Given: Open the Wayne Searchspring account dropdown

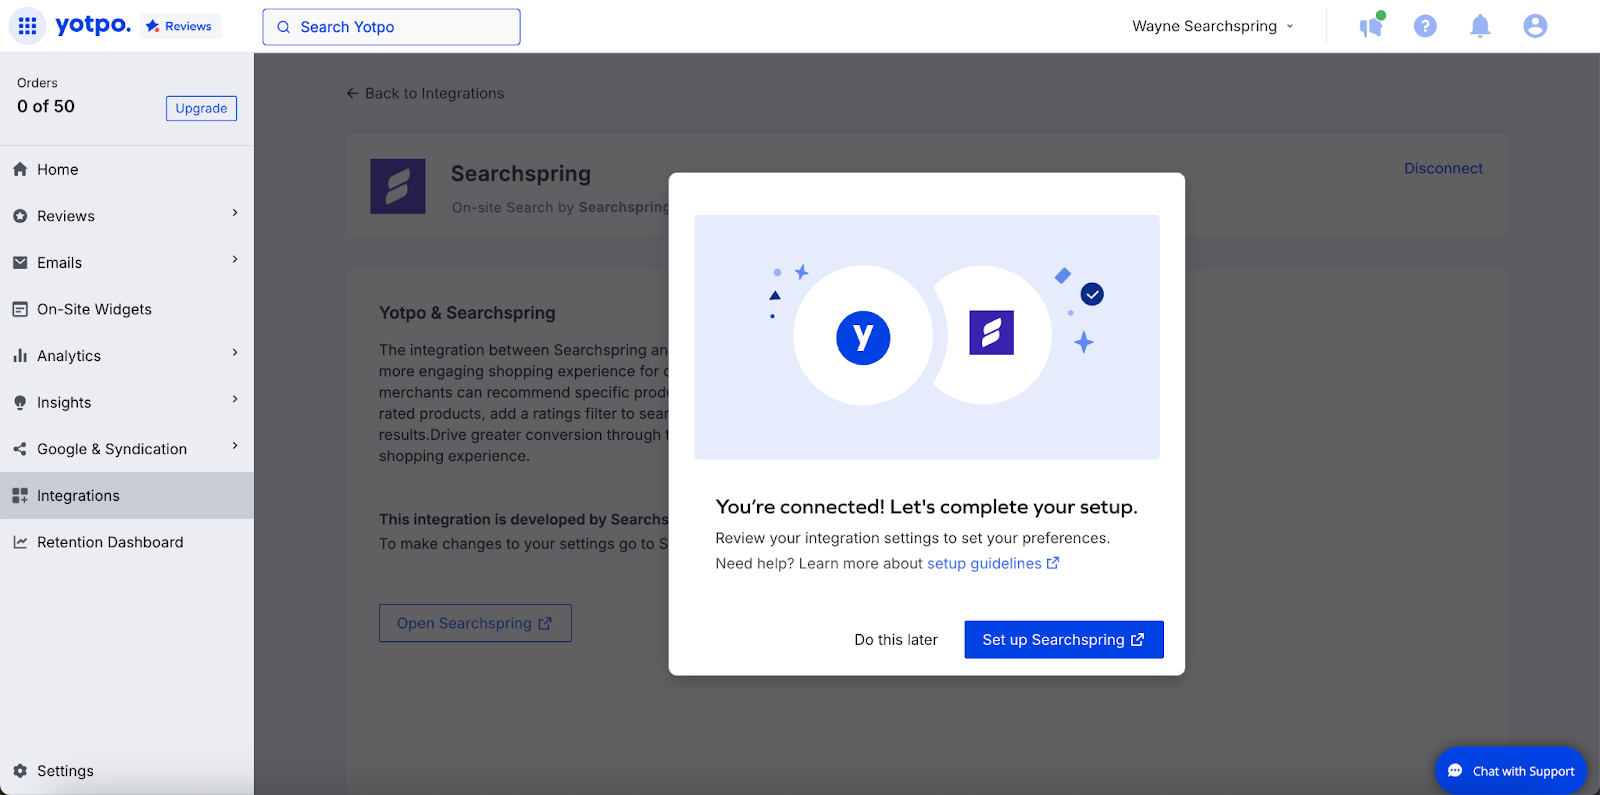Looking at the screenshot, I should point(1213,26).
